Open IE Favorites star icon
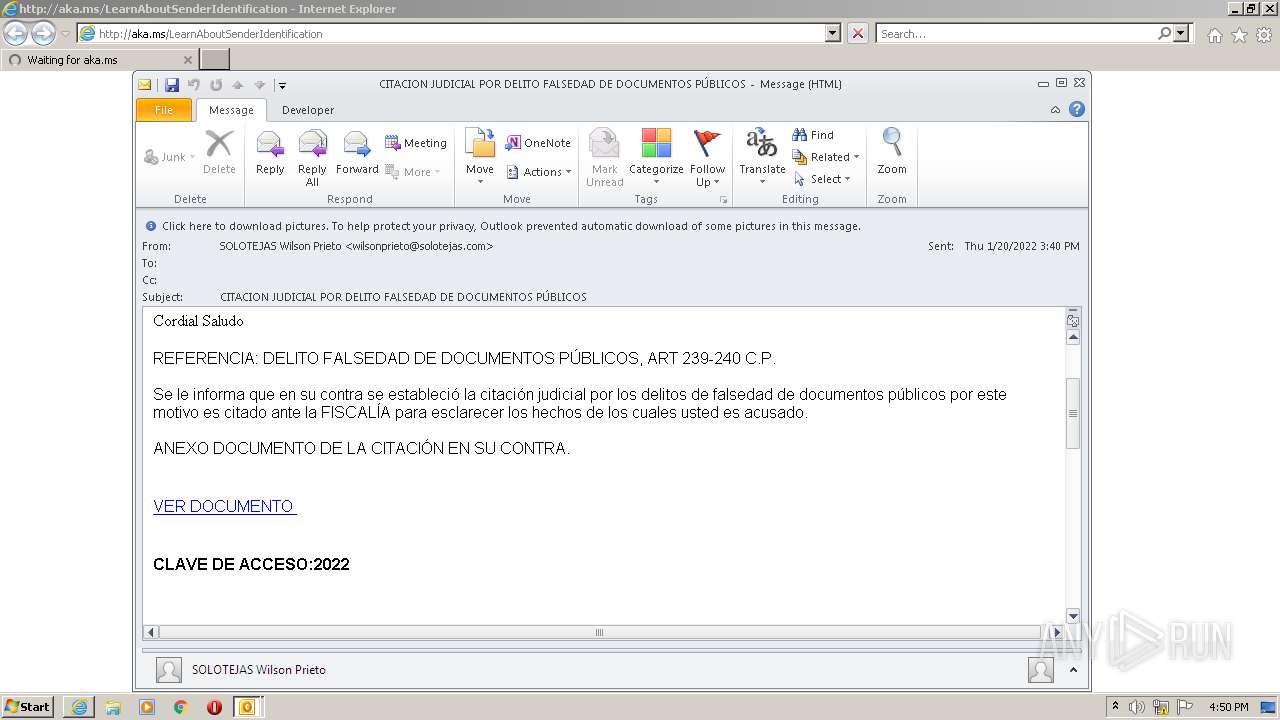Image resolution: width=1280 pixels, height=720 pixels. [1239, 35]
